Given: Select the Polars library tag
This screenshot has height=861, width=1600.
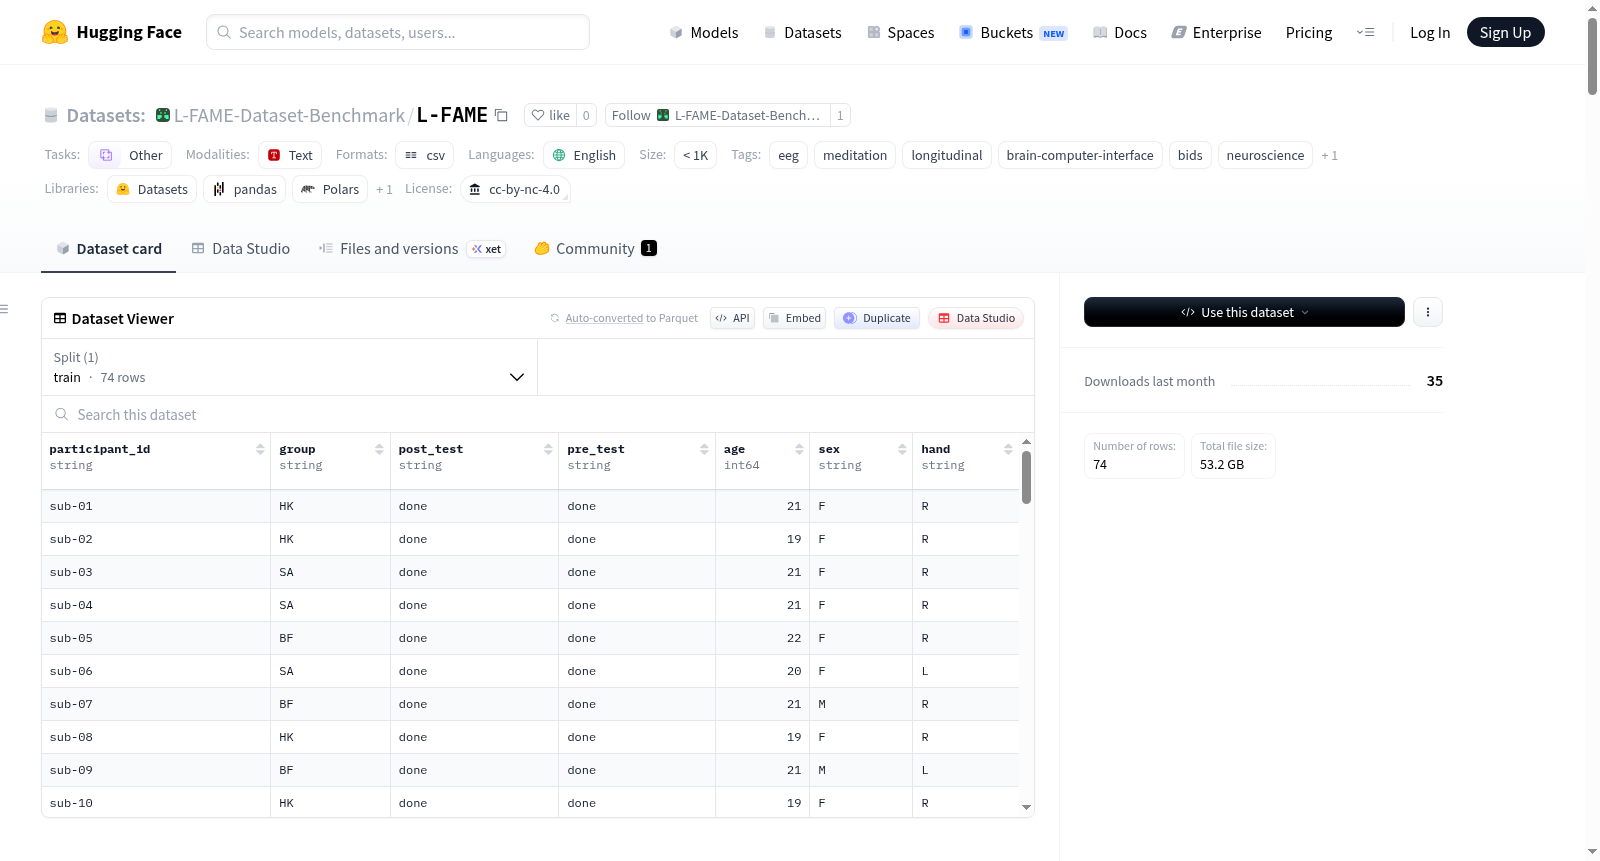Looking at the screenshot, I should [x=330, y=189].
